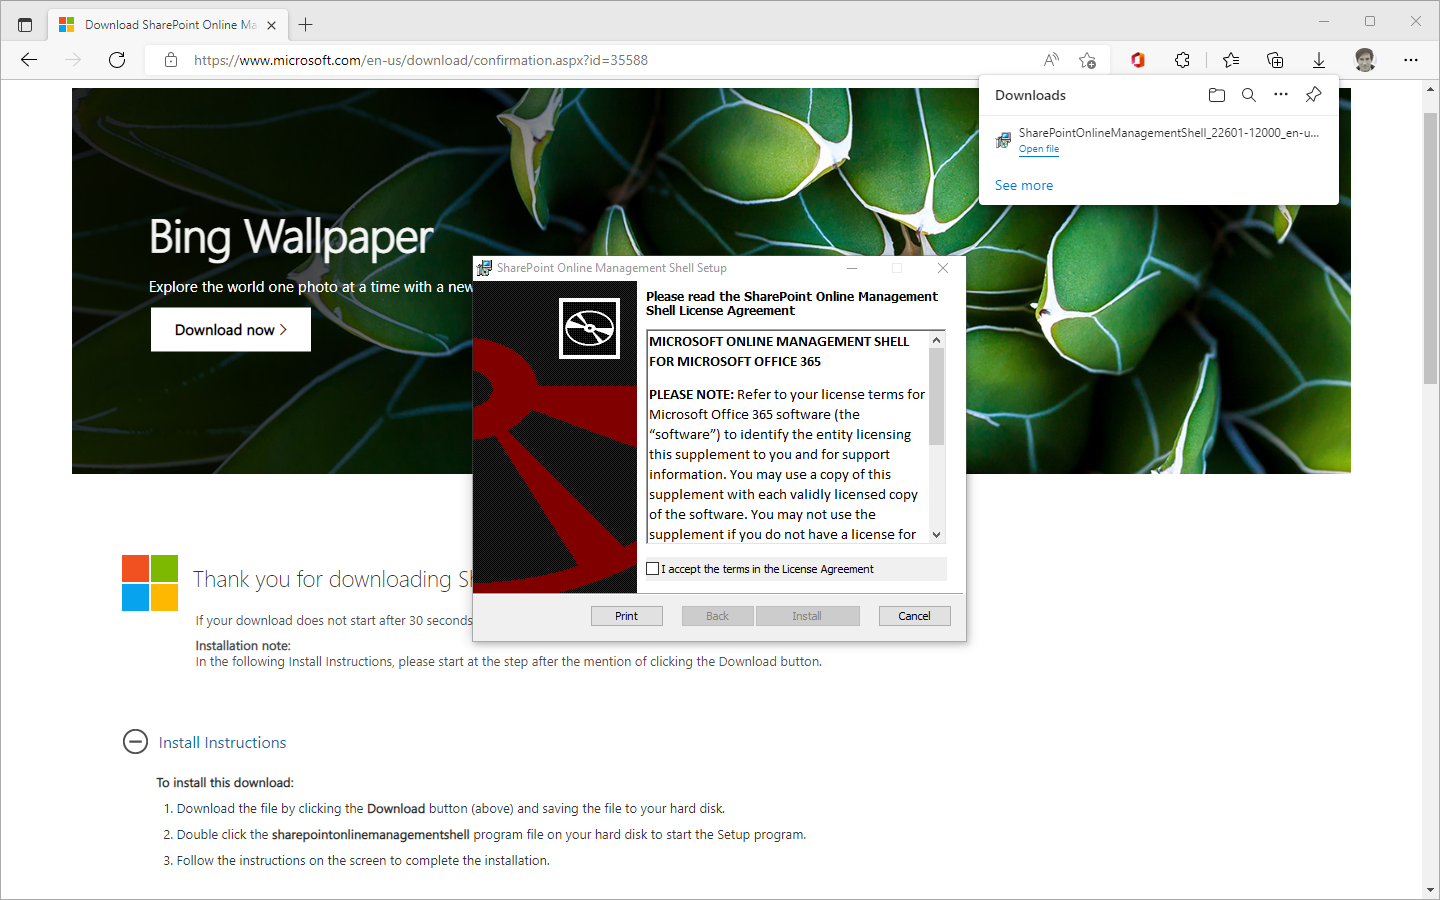Click the 'Installation note:' label
1440x900 pixels.
[243, 646]
